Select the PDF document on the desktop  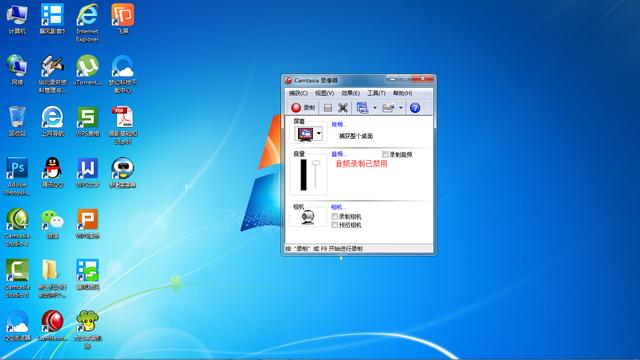pyautogui.click(x=122, y=125)
